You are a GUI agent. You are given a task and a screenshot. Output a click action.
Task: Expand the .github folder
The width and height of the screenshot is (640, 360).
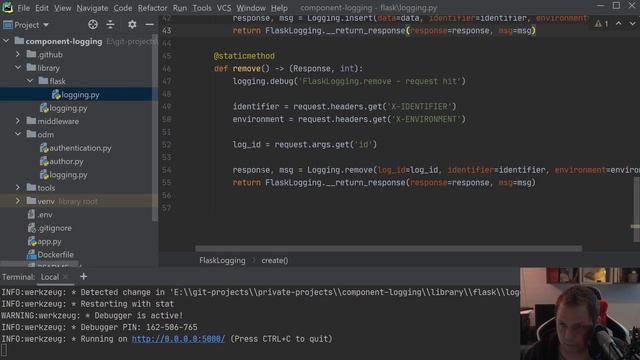18,54
